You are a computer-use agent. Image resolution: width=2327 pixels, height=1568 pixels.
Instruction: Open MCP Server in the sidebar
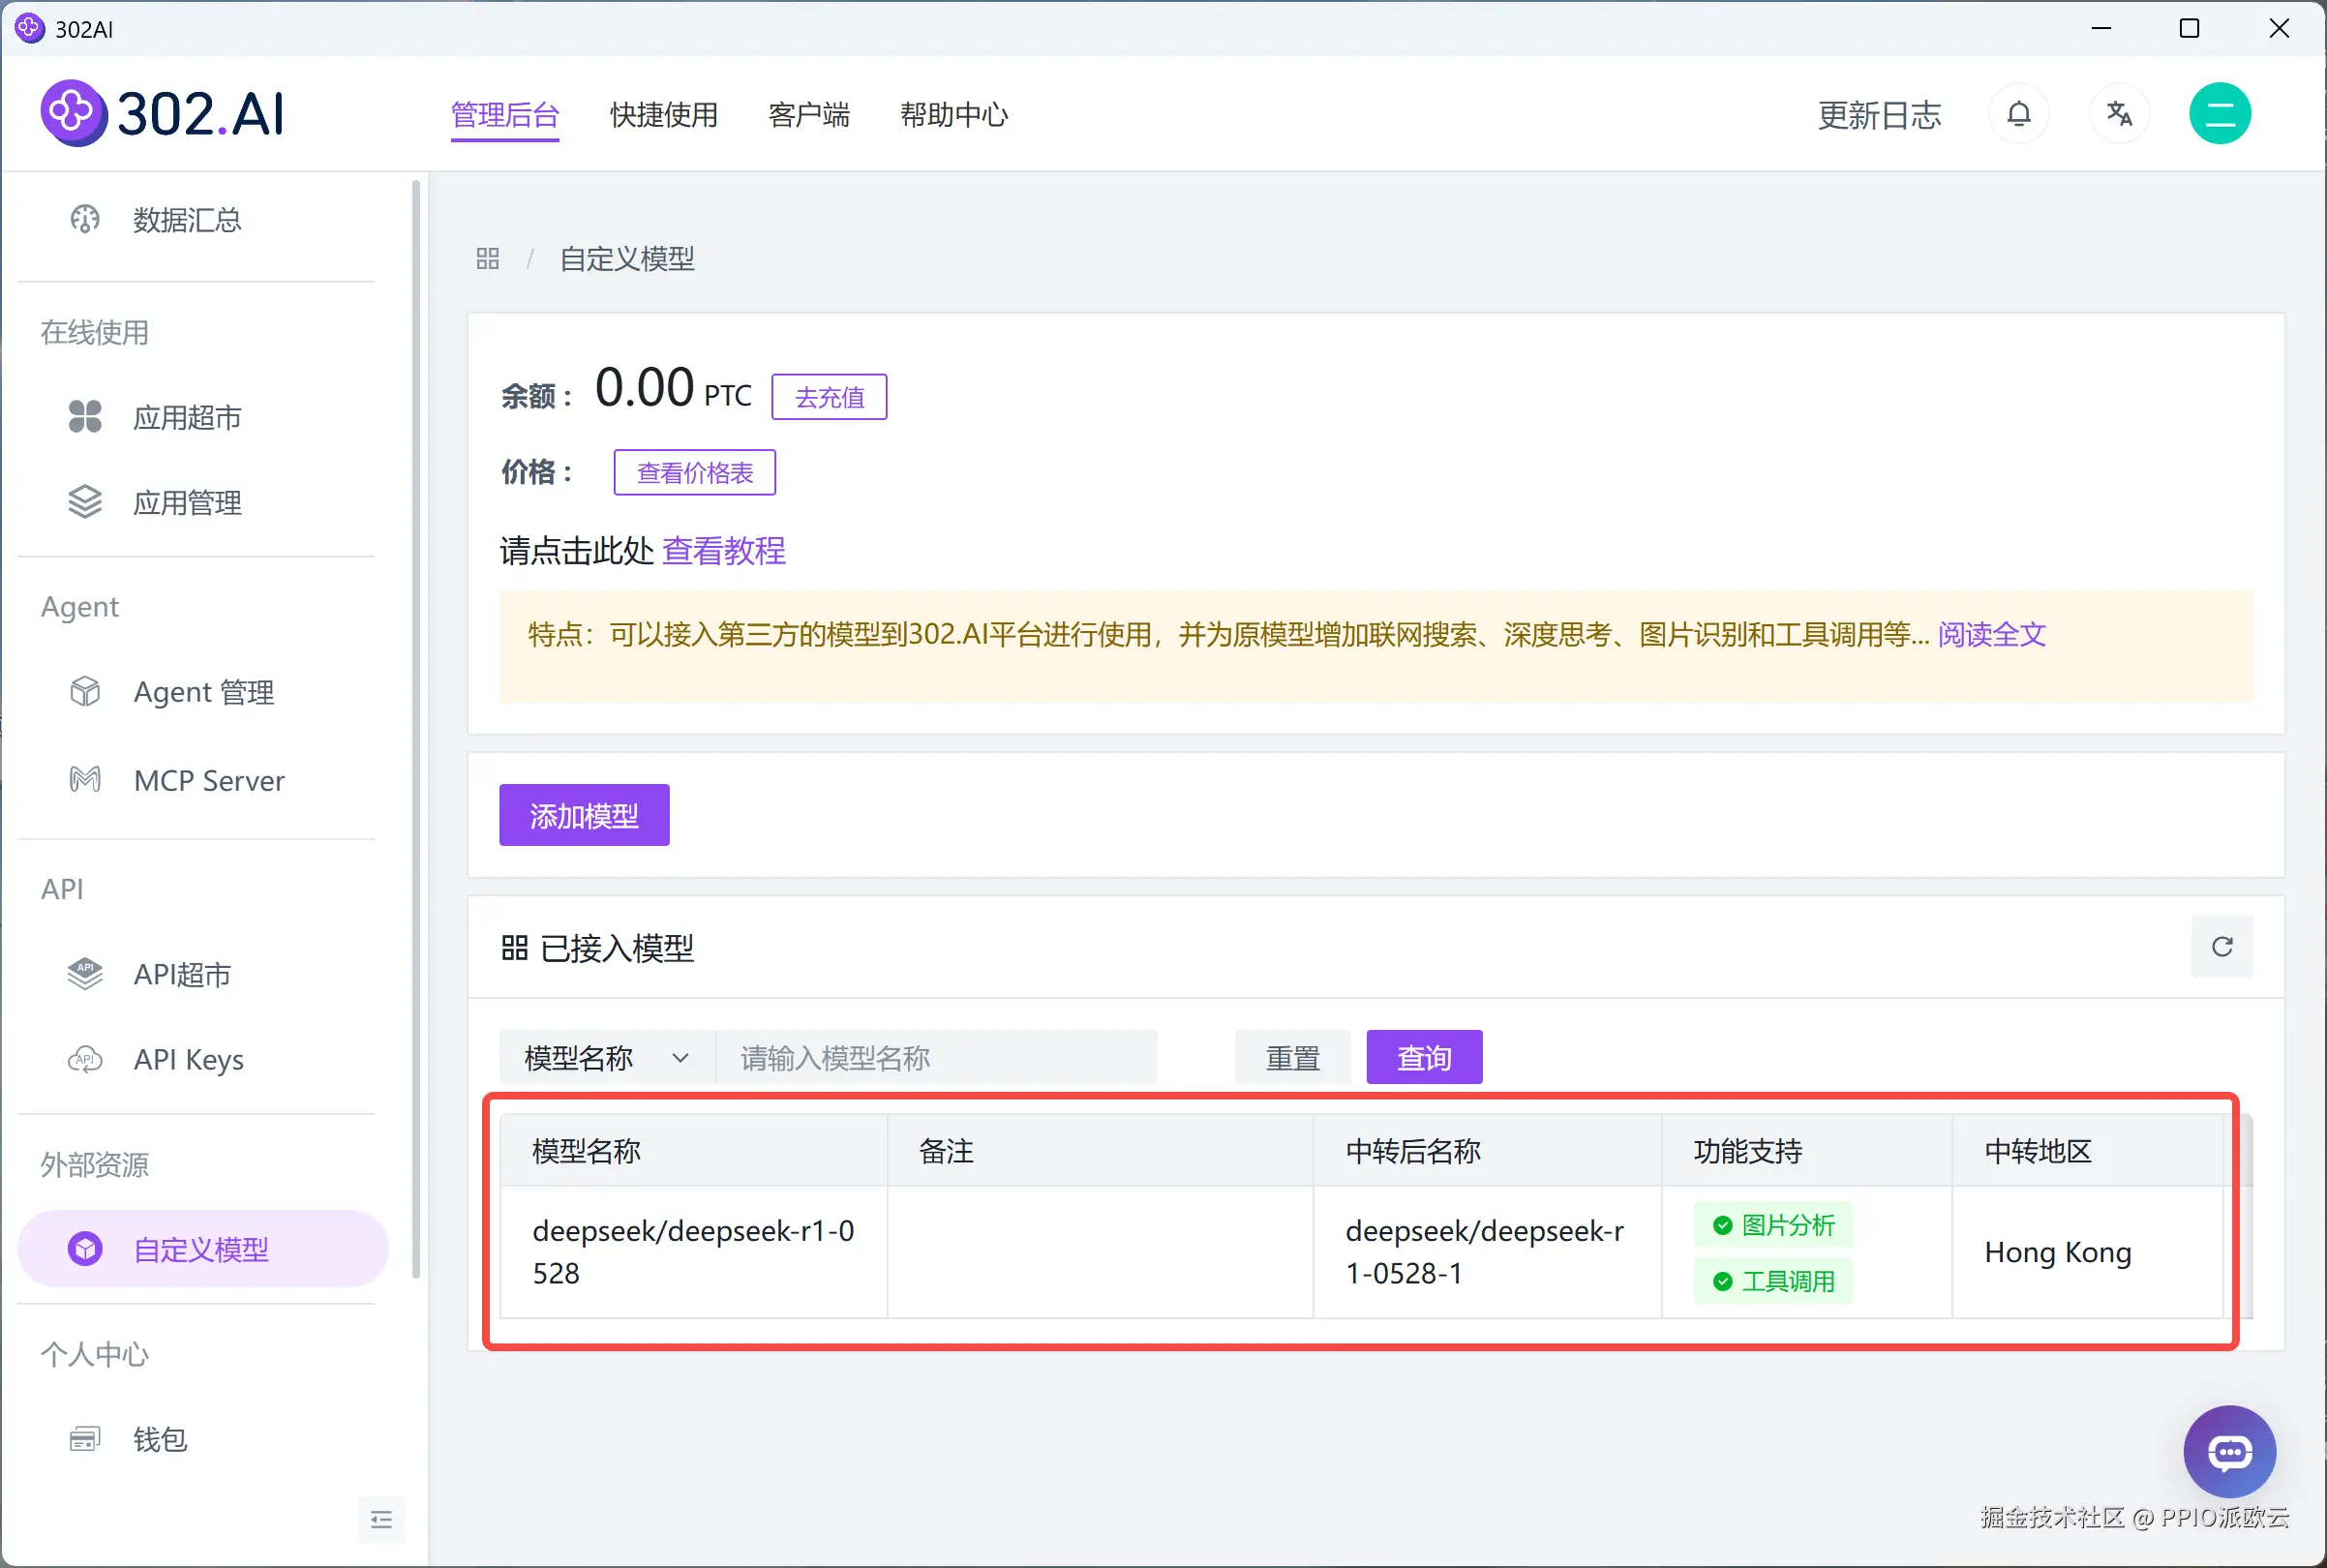(208, 780)
